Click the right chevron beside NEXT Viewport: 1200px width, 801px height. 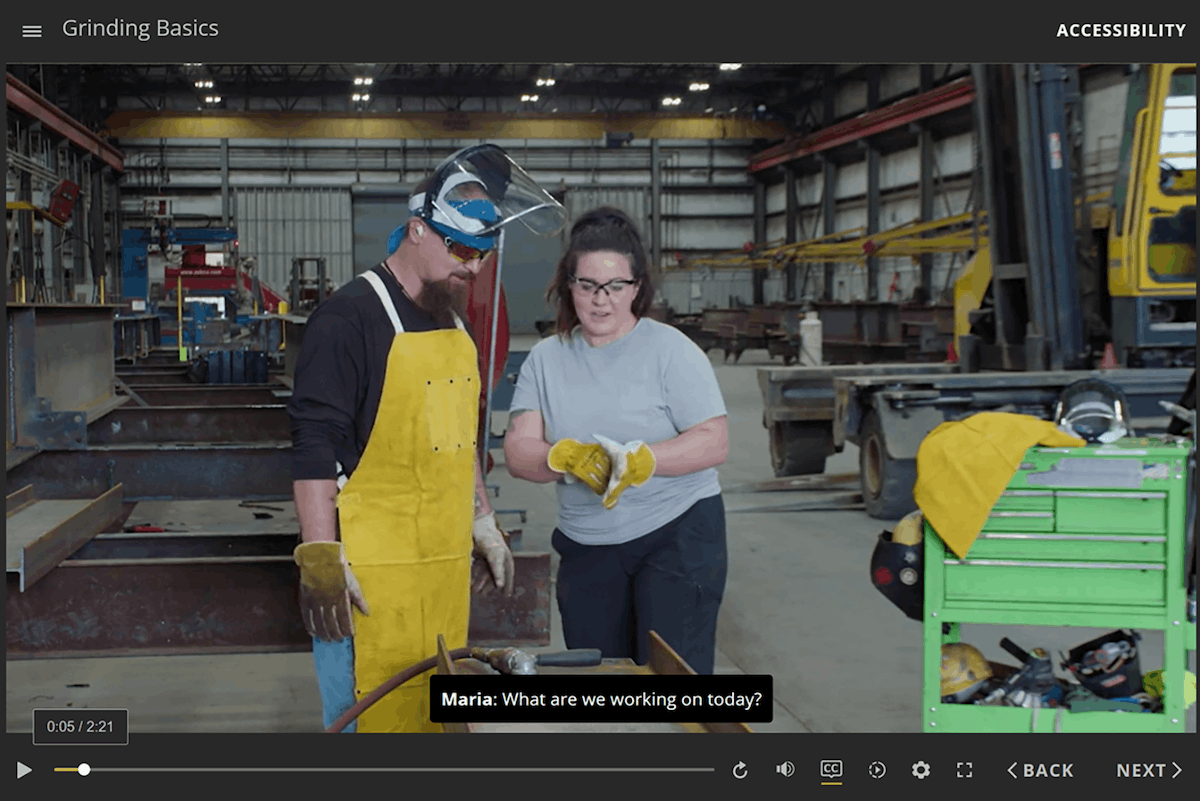[1176, 770]
